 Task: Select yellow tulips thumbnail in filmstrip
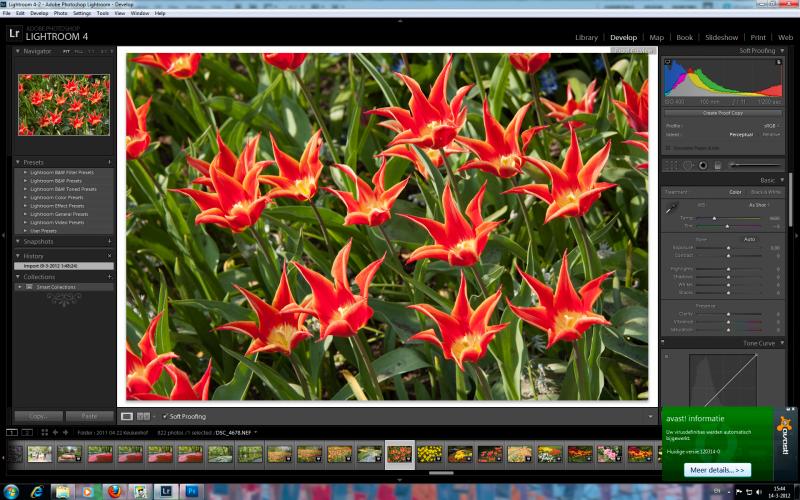click(x=430, y=454)
